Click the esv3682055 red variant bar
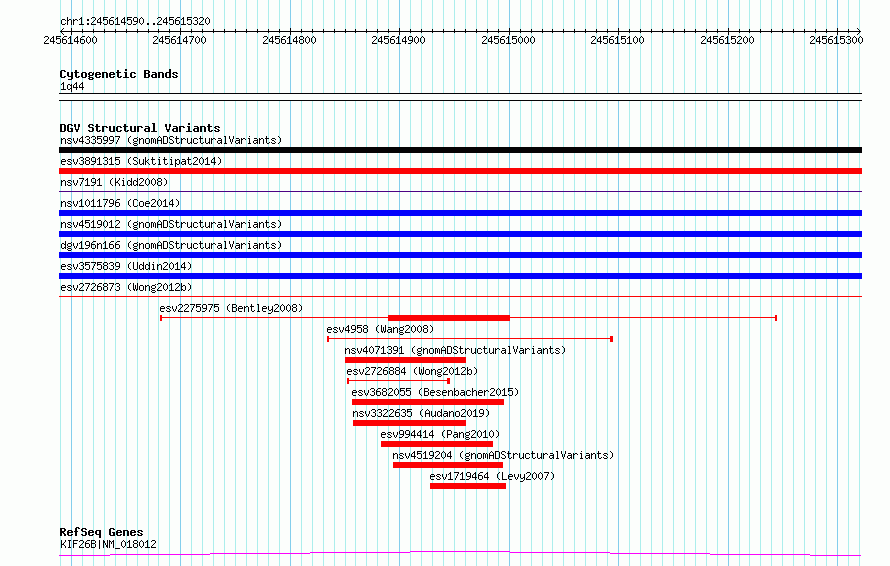 pyautogui.click(x=428, y=403)
